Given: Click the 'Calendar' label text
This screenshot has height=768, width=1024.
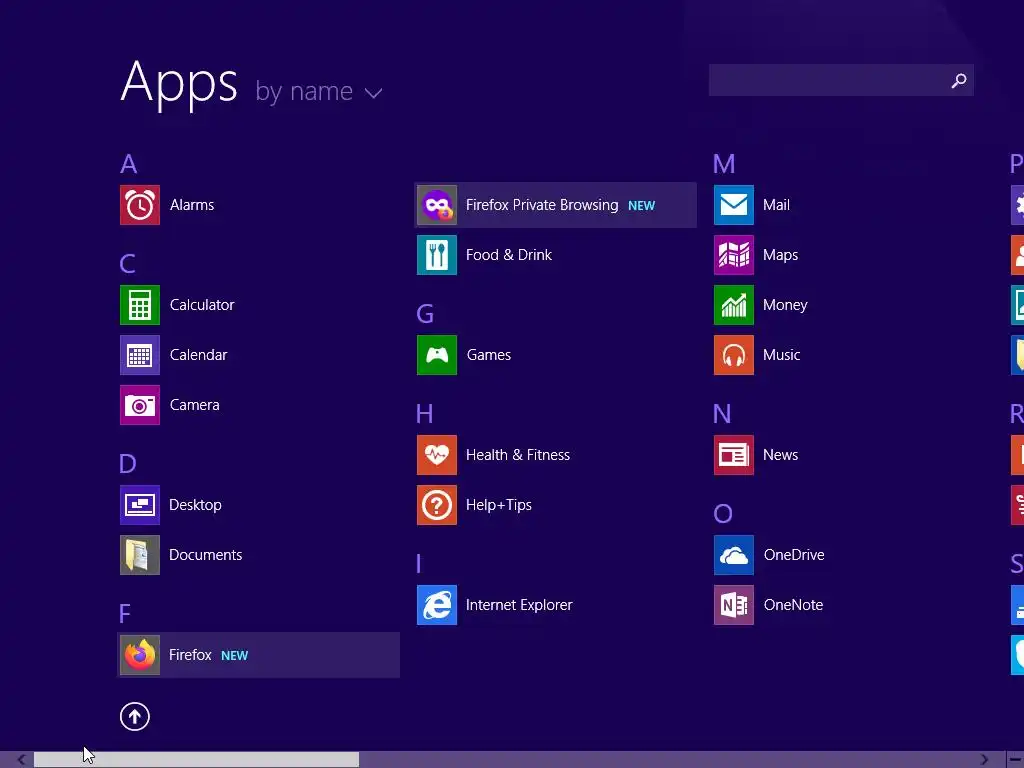Looking at the screenshot, I should point(199,355).
